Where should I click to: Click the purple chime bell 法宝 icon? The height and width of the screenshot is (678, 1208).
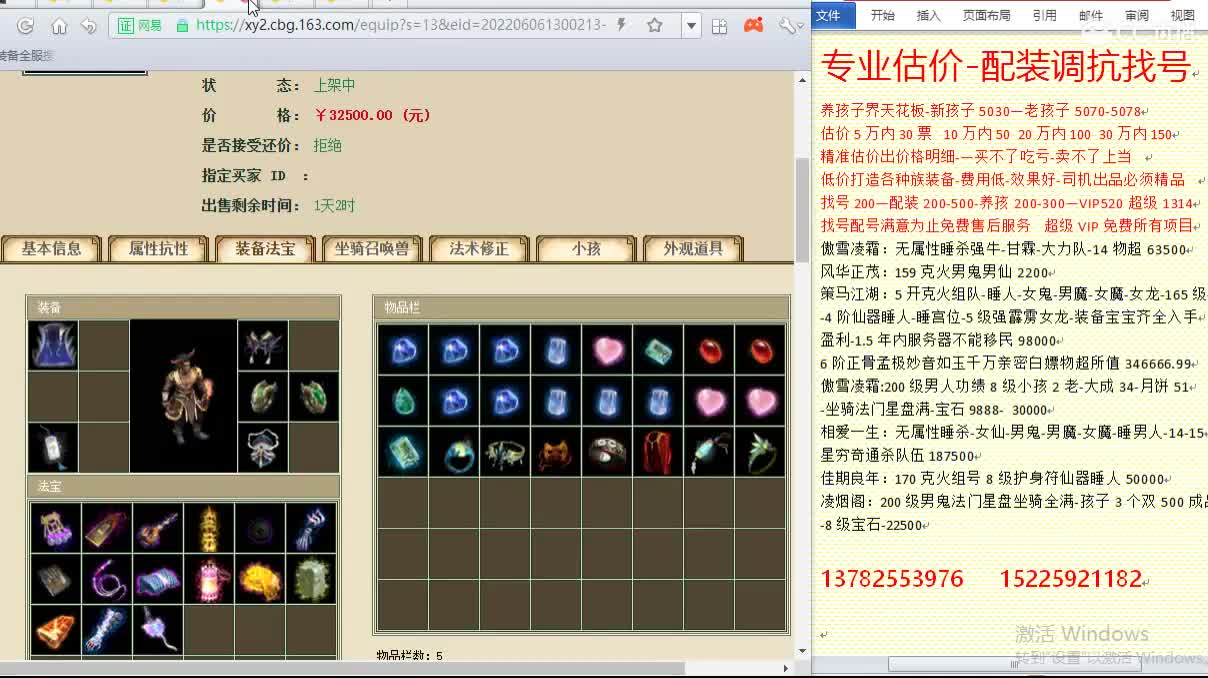(x=55, y=528)
